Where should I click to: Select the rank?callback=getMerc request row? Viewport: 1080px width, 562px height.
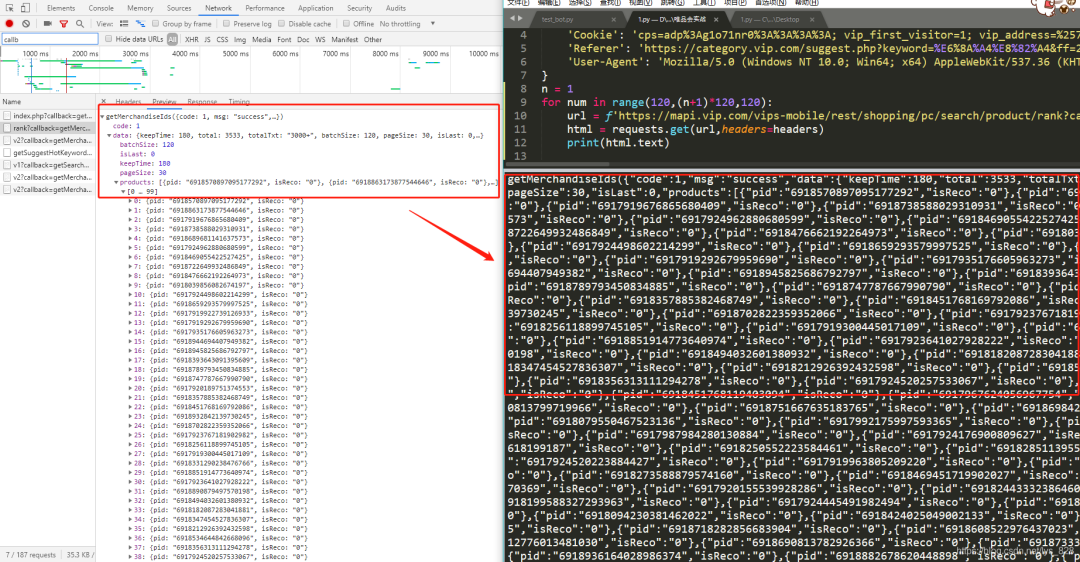pyautogui.click(x=48, y=128)
